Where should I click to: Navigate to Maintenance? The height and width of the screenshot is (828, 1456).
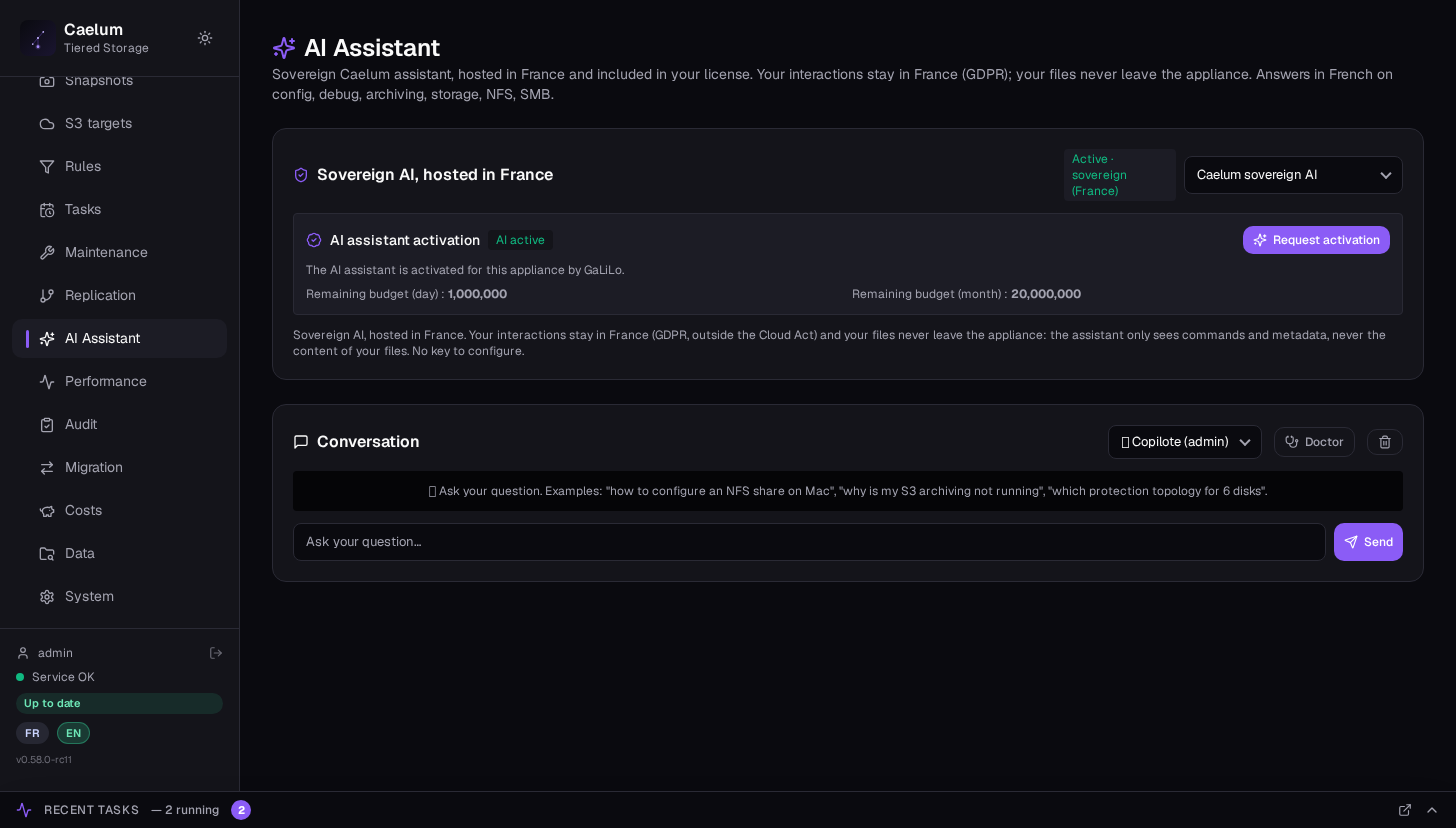[119, 252]
